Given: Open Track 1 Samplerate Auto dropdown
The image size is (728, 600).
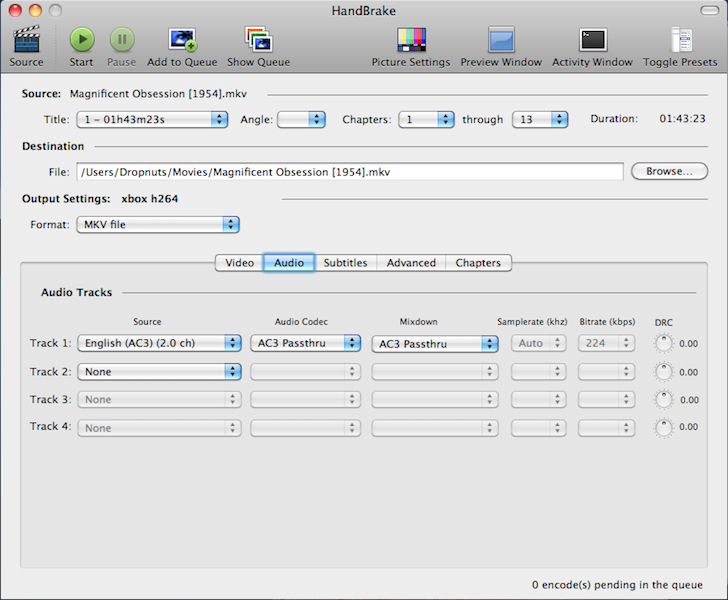Looking at the screenshot, I should pos(539,343).
